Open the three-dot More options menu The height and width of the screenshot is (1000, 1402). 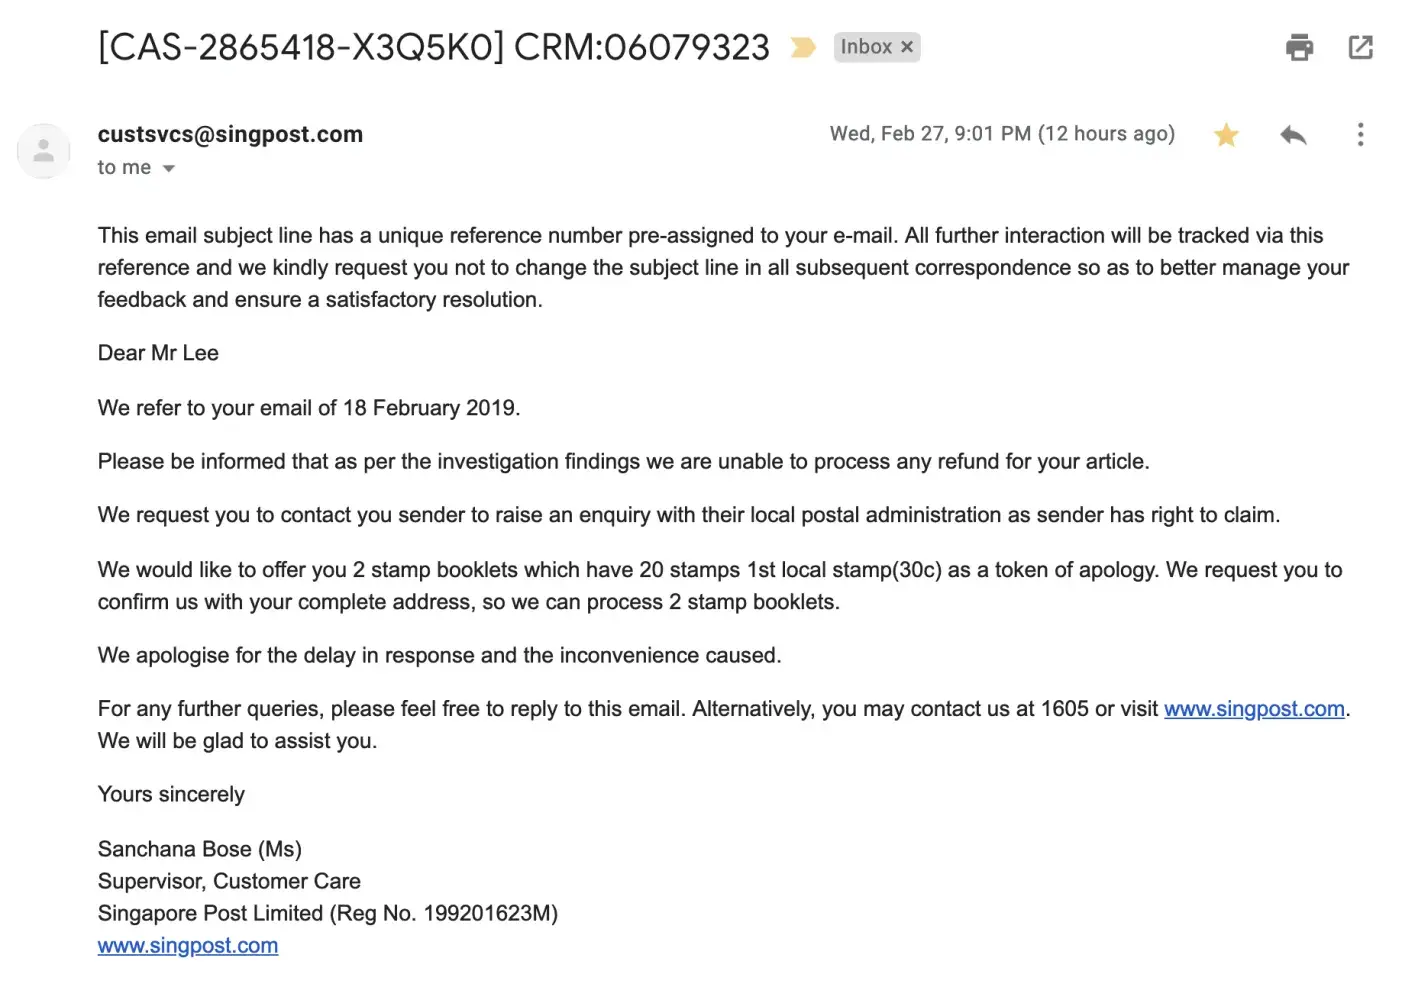(1360, 135)
